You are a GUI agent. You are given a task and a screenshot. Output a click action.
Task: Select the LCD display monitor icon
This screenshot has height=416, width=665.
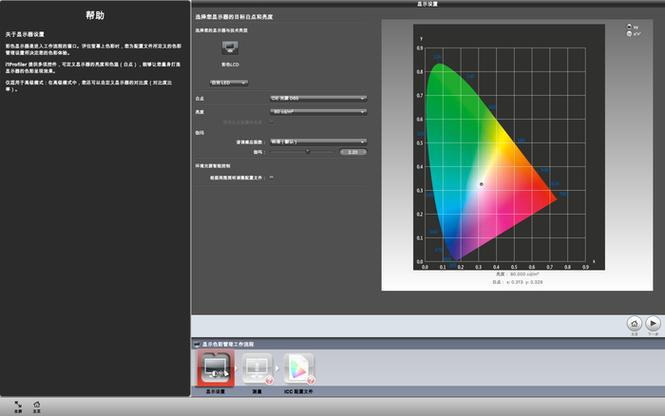(230, 47)
